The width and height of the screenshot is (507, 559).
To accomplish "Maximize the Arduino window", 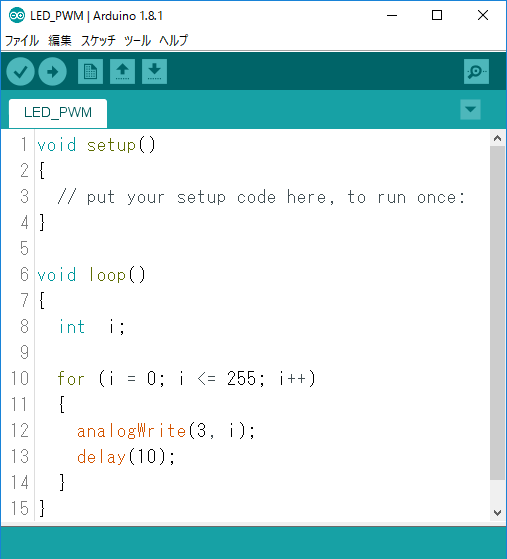I will click(x=437, y=15).
